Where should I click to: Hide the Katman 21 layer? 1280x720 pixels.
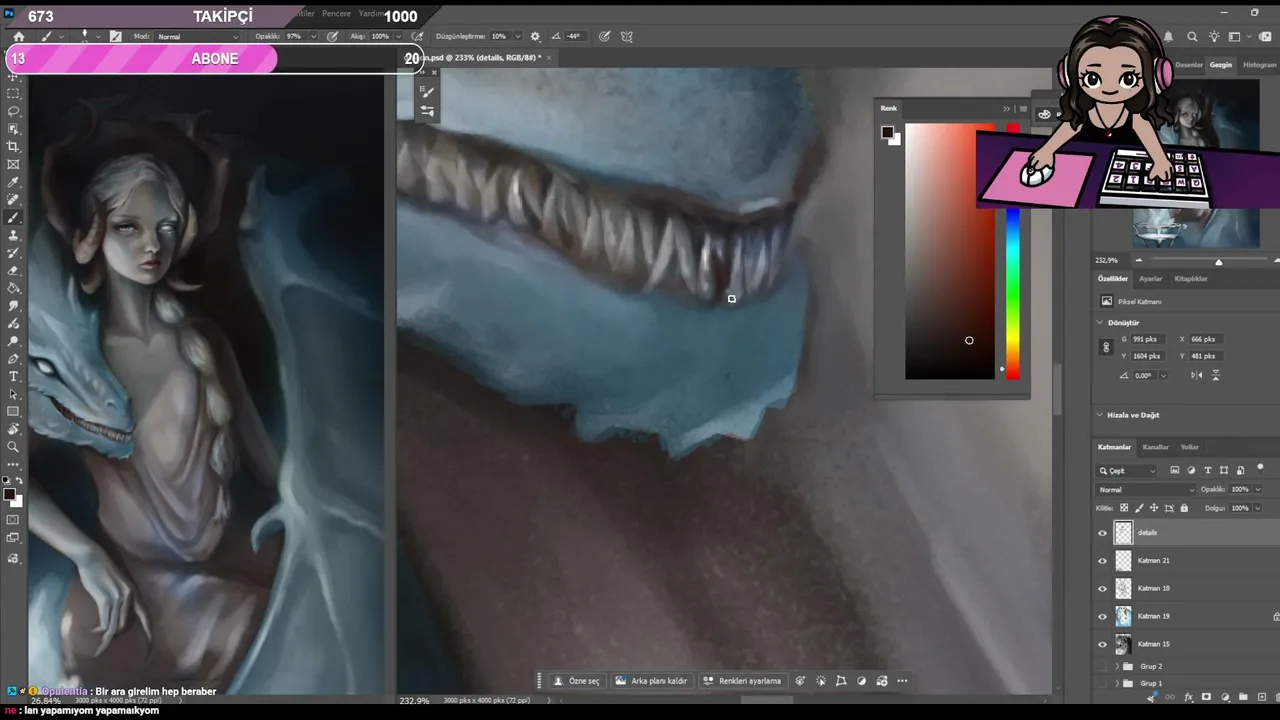[1103, 561]
